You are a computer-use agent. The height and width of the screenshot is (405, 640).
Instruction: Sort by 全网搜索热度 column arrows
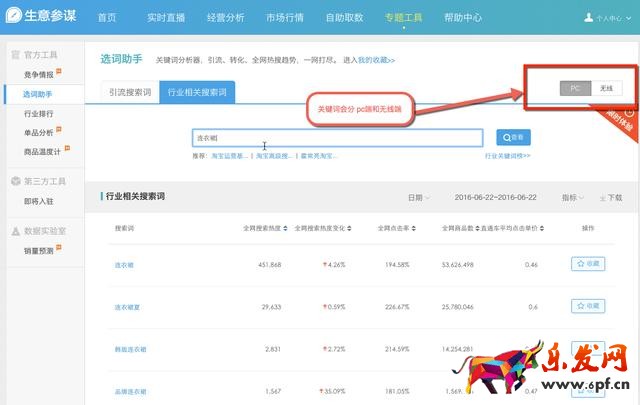(286, 229)
